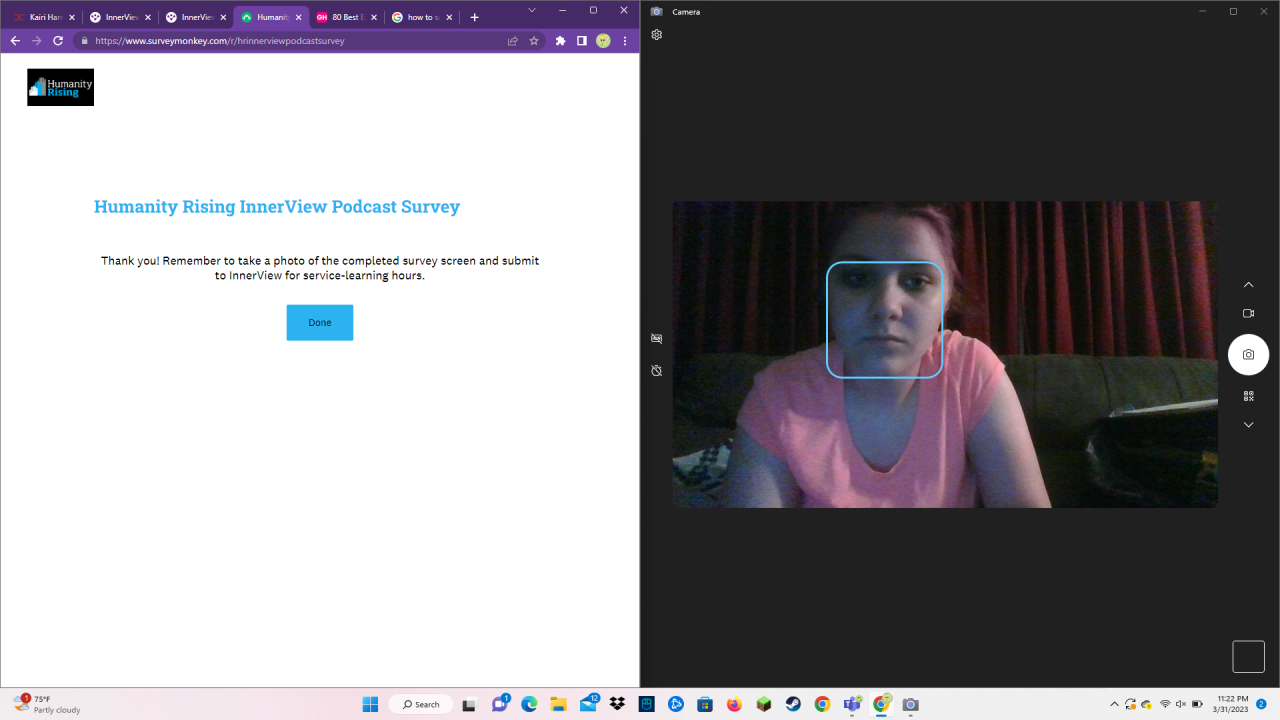Switch Camera app to barcode scanner mode
The image size is (1280, 720).
1248,396
